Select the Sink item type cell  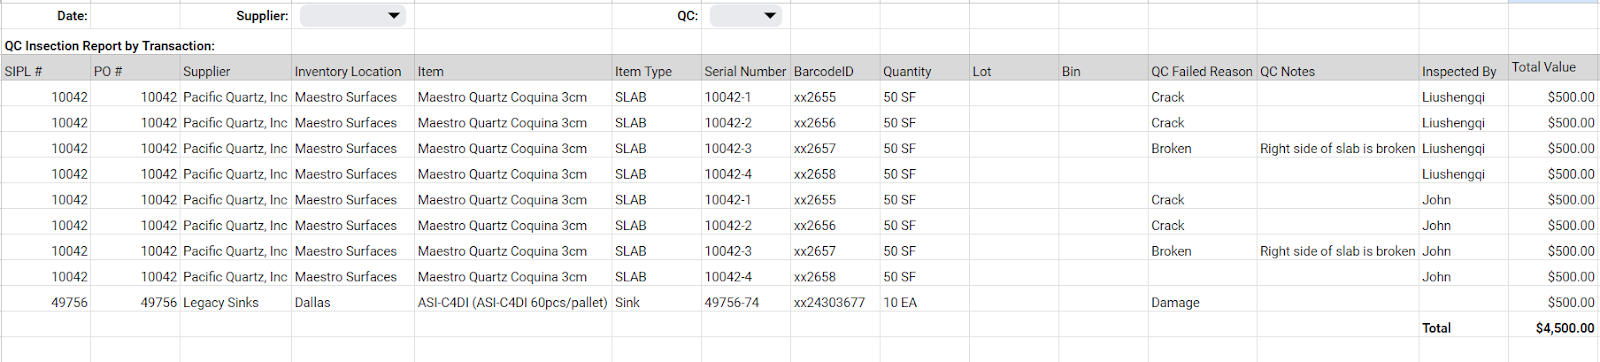point(657,302)
